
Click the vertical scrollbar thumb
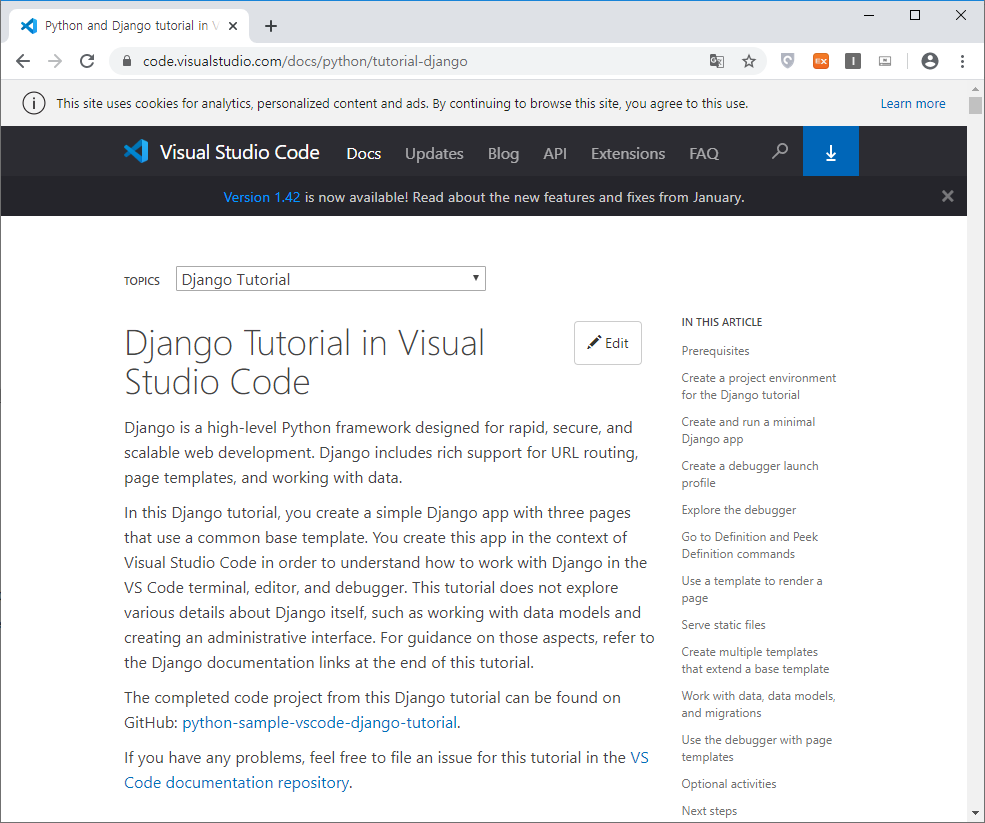[975, 105]
